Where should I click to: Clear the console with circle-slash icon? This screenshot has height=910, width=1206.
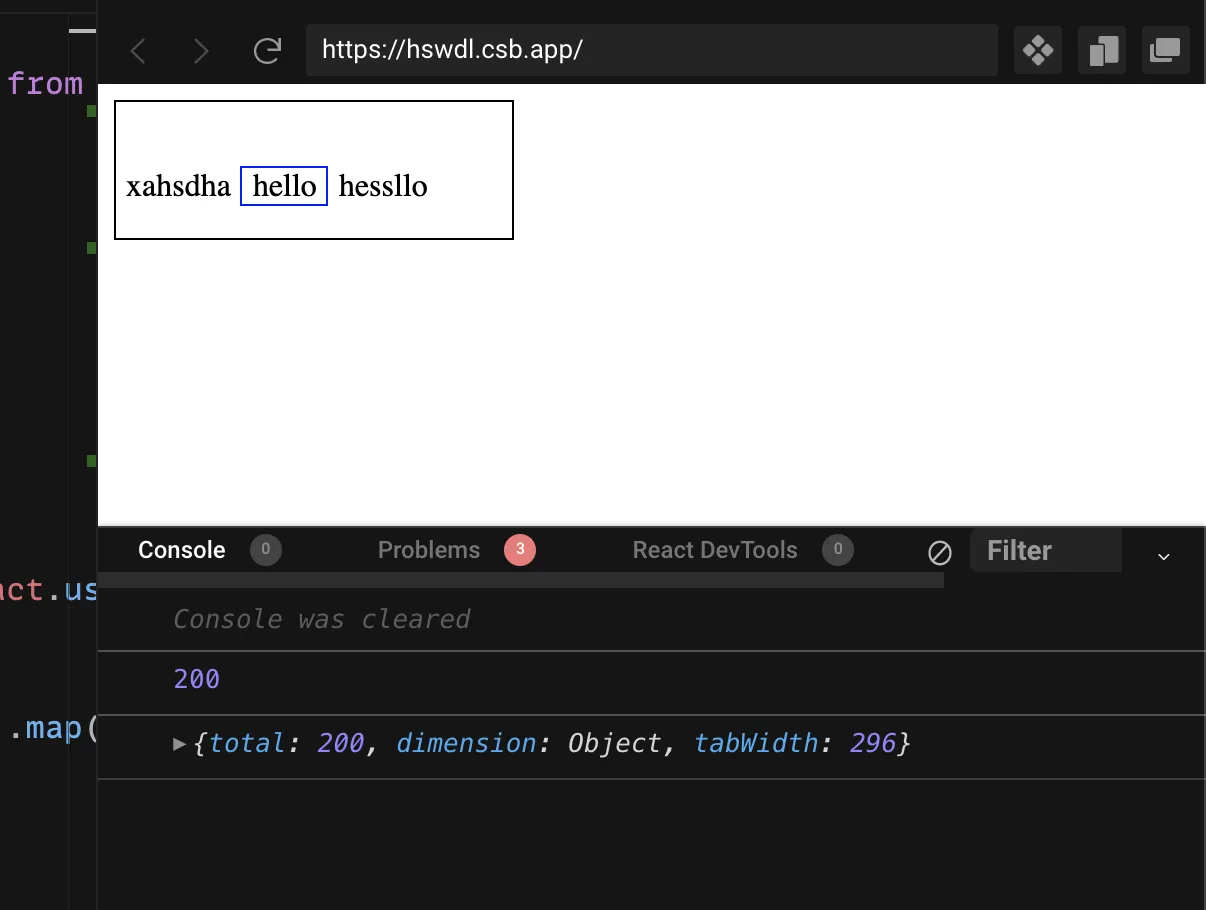pyautogui.click(x=940, y=552)
